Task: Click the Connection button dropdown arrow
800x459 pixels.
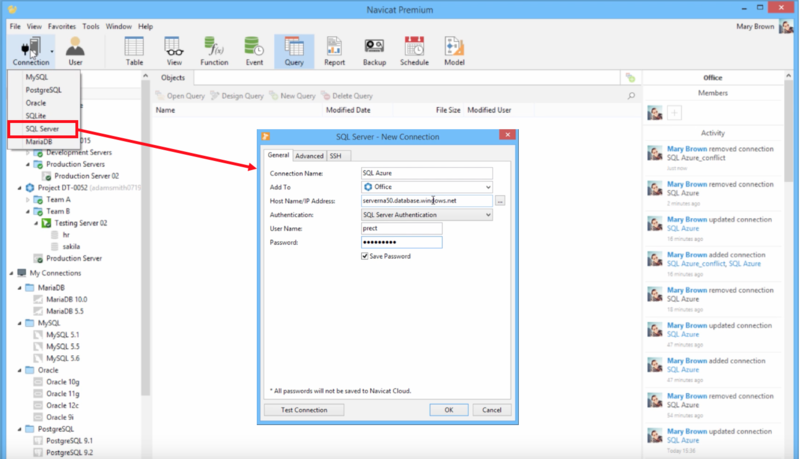Action: point(52,52)
